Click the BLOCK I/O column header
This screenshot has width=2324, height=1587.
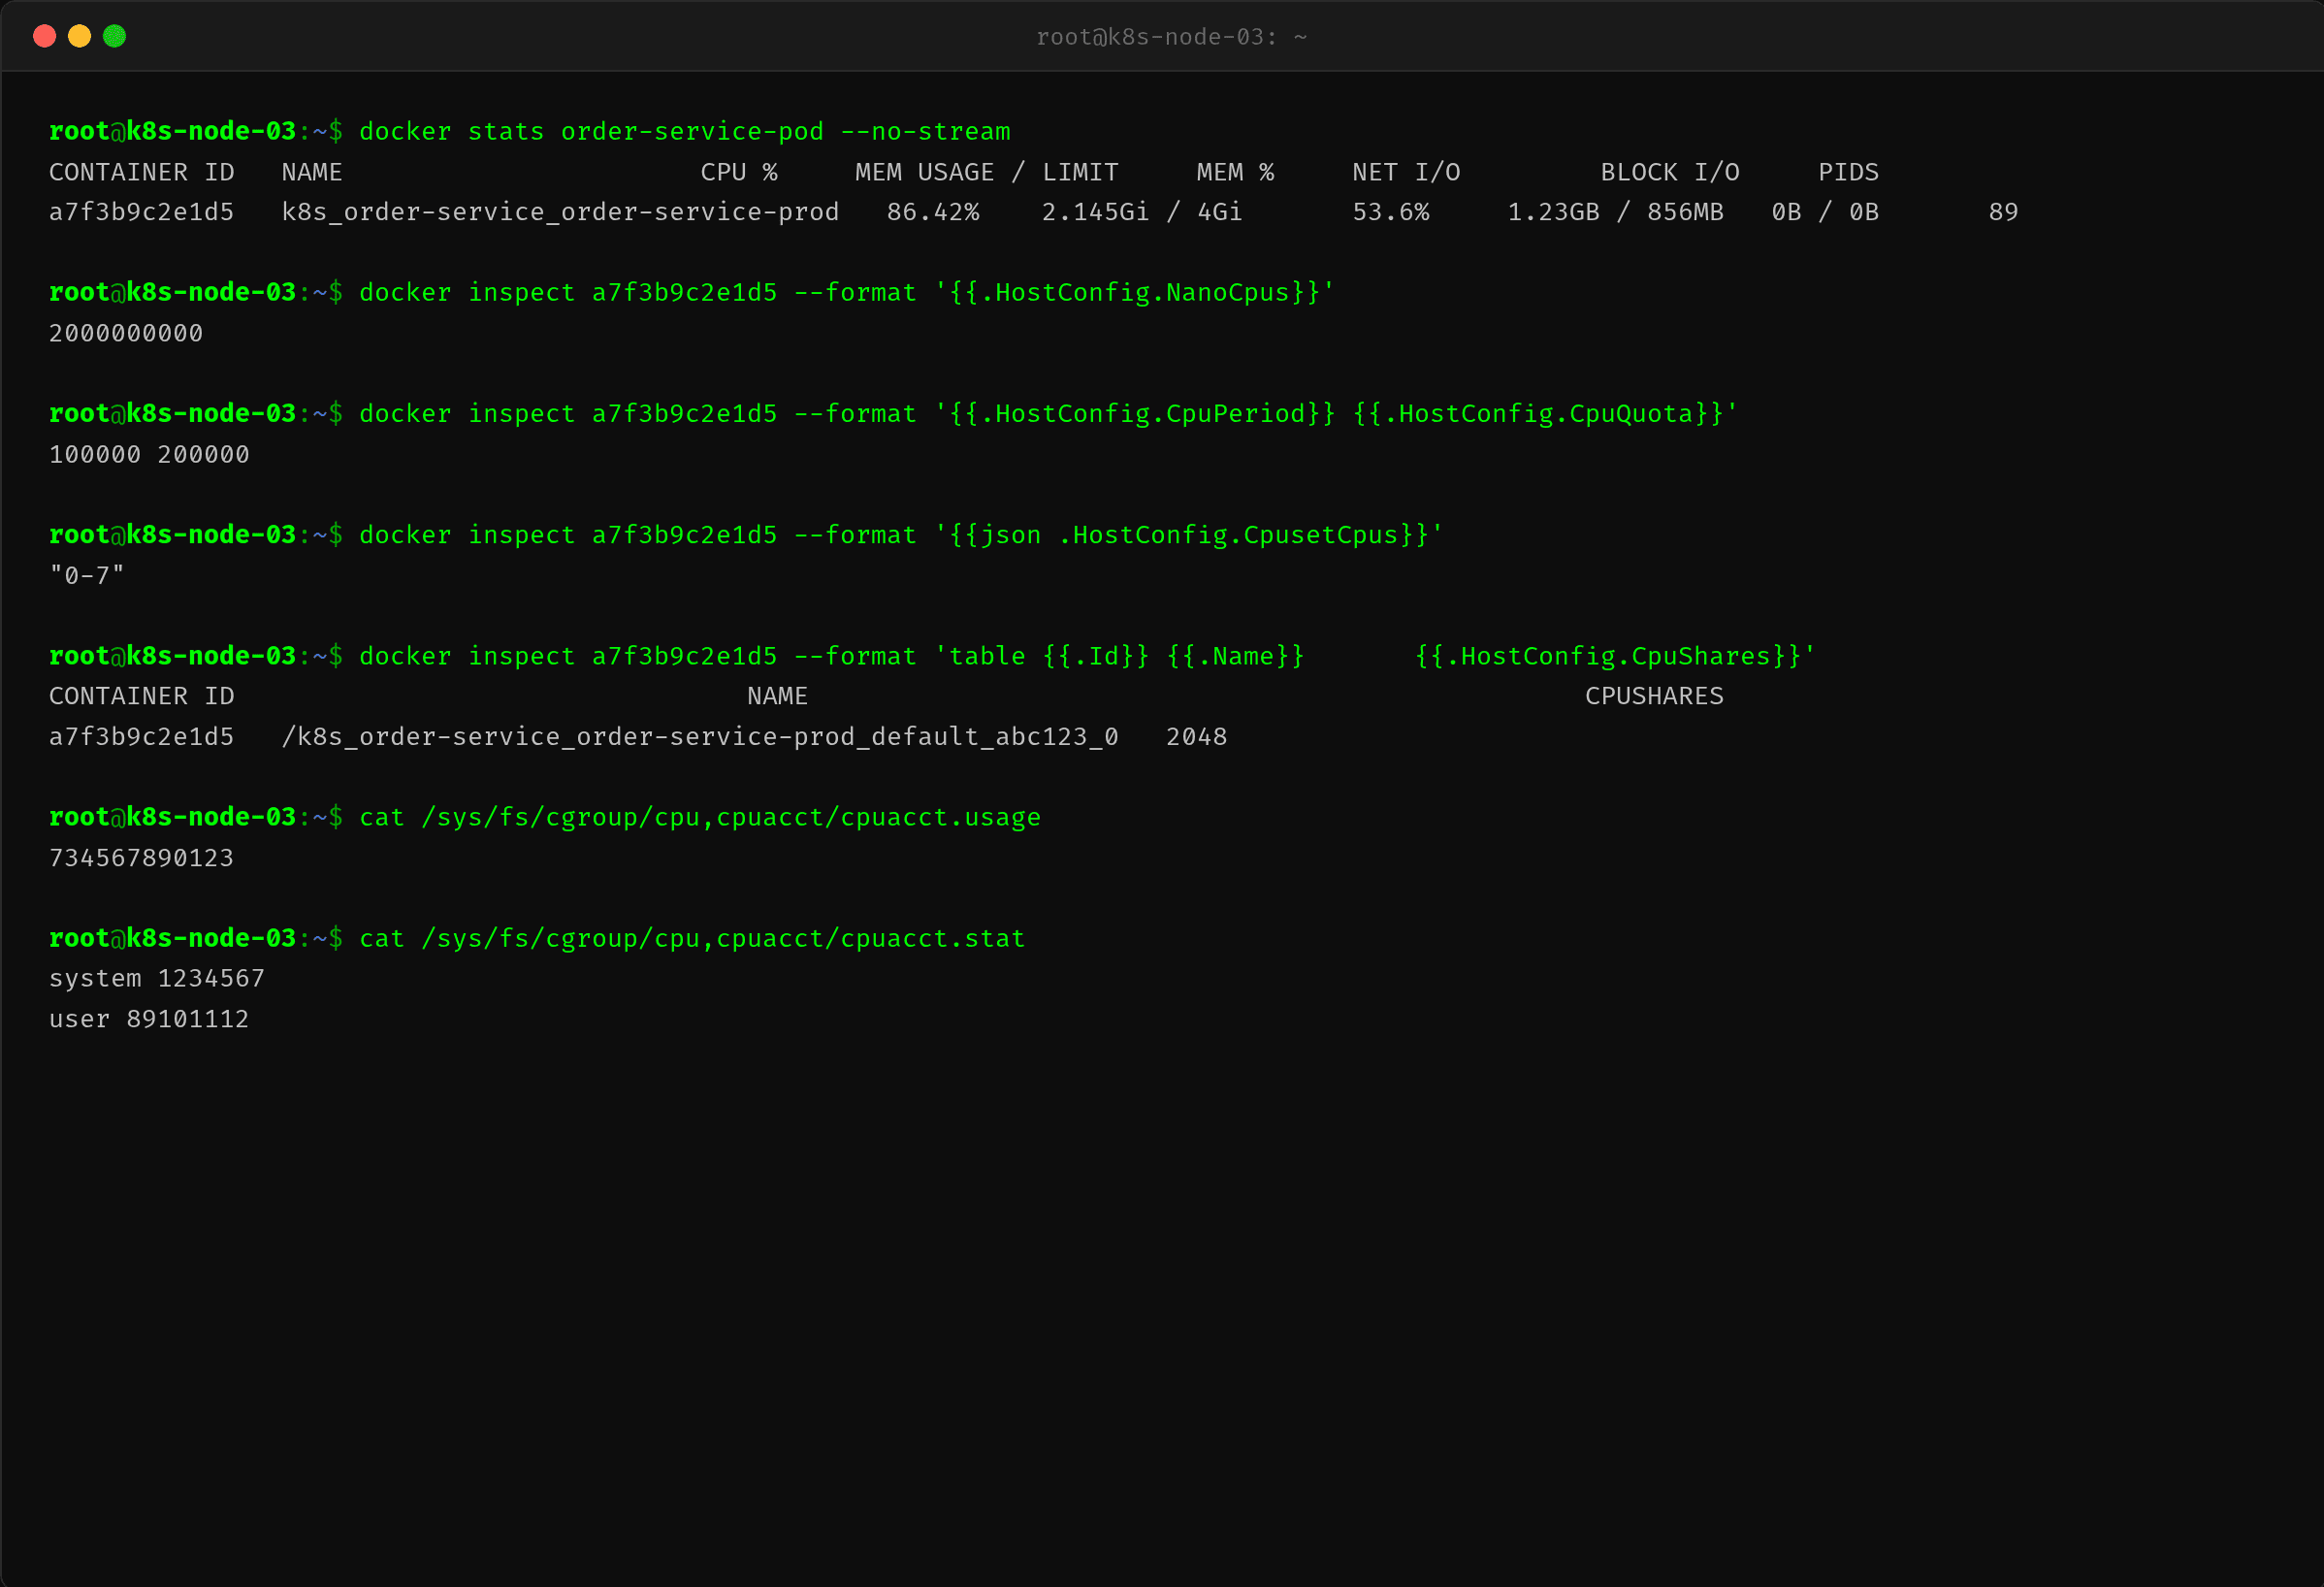(x=1669, y=172)
